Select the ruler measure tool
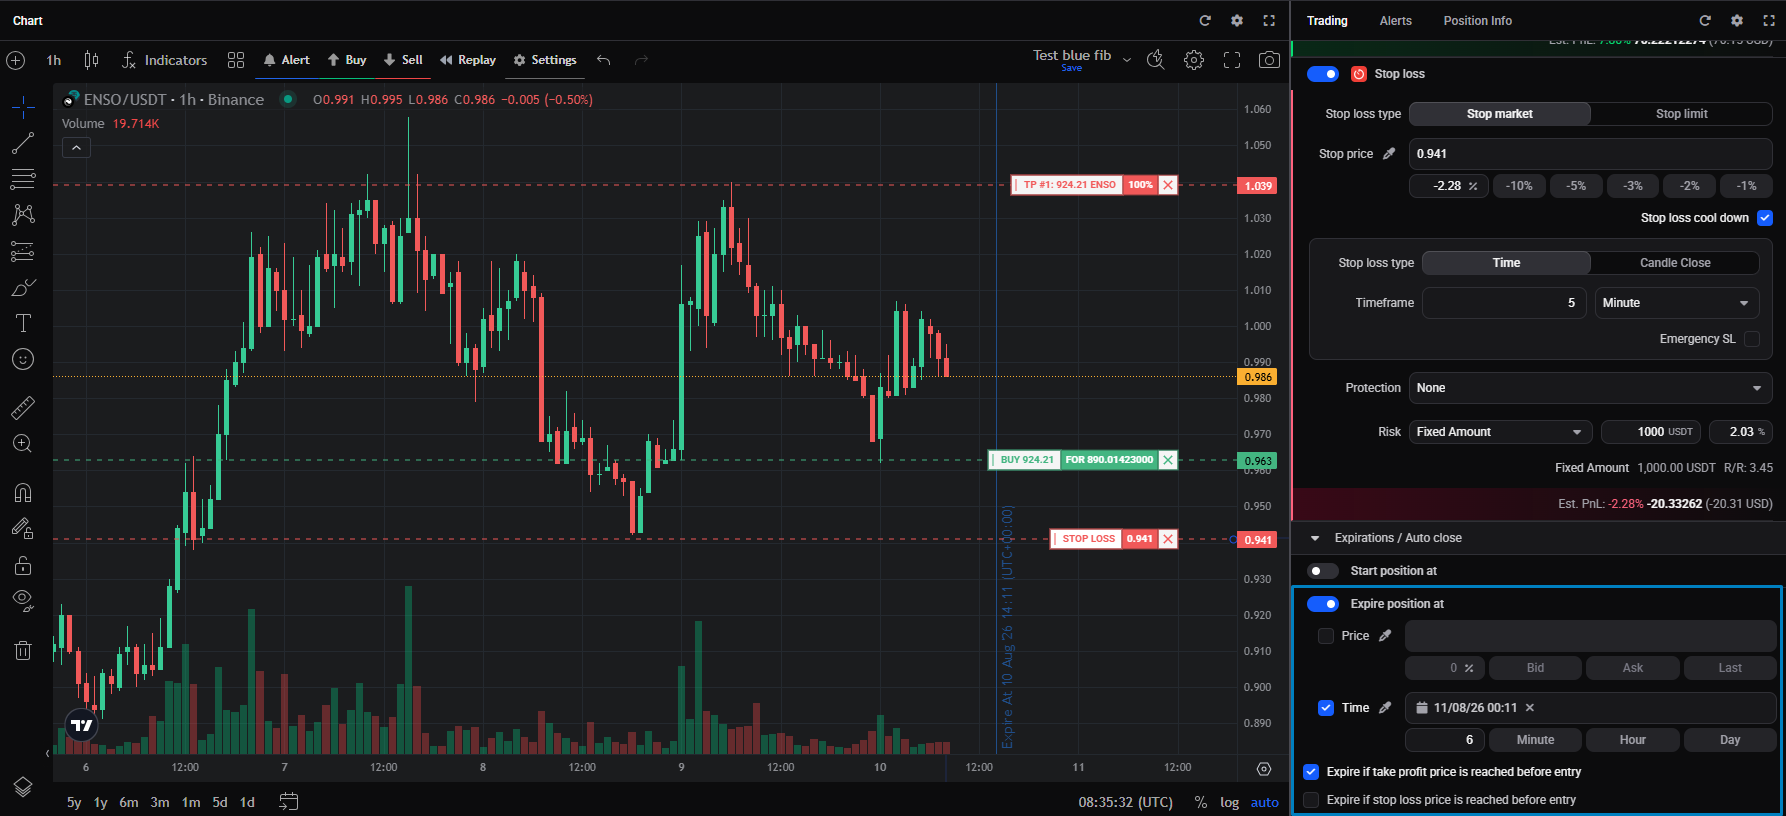Image resolution: width=1786 pixels, height=816 pixels. pyautogui.click(x=23, y=407)
